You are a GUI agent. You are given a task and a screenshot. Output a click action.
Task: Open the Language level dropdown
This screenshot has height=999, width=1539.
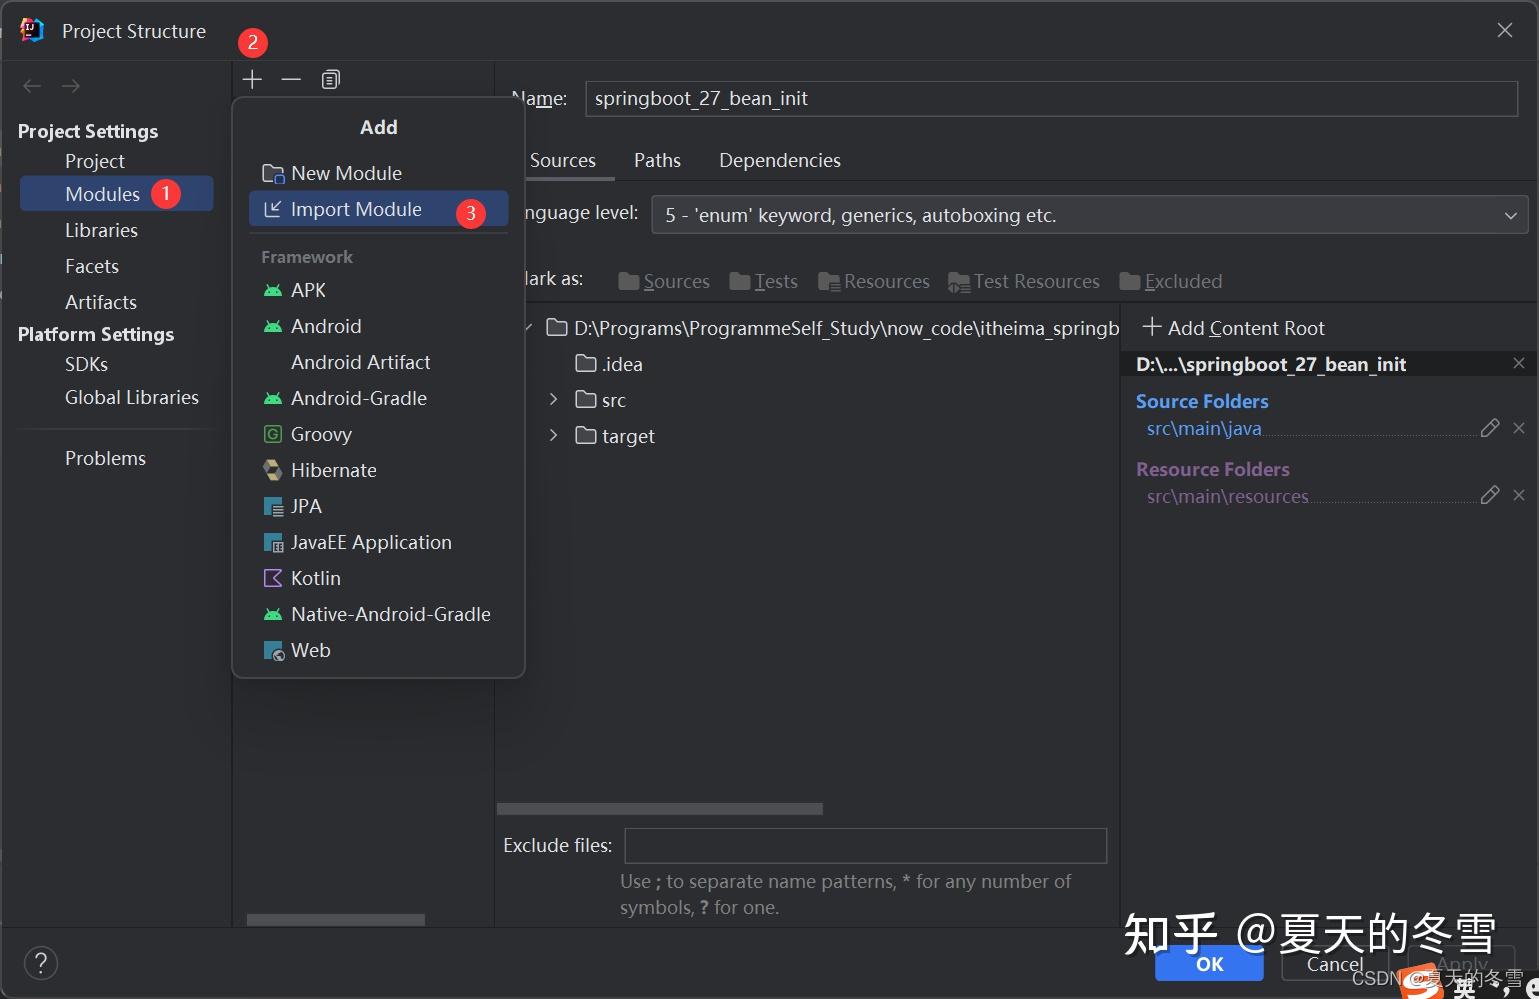(1090, 215)
